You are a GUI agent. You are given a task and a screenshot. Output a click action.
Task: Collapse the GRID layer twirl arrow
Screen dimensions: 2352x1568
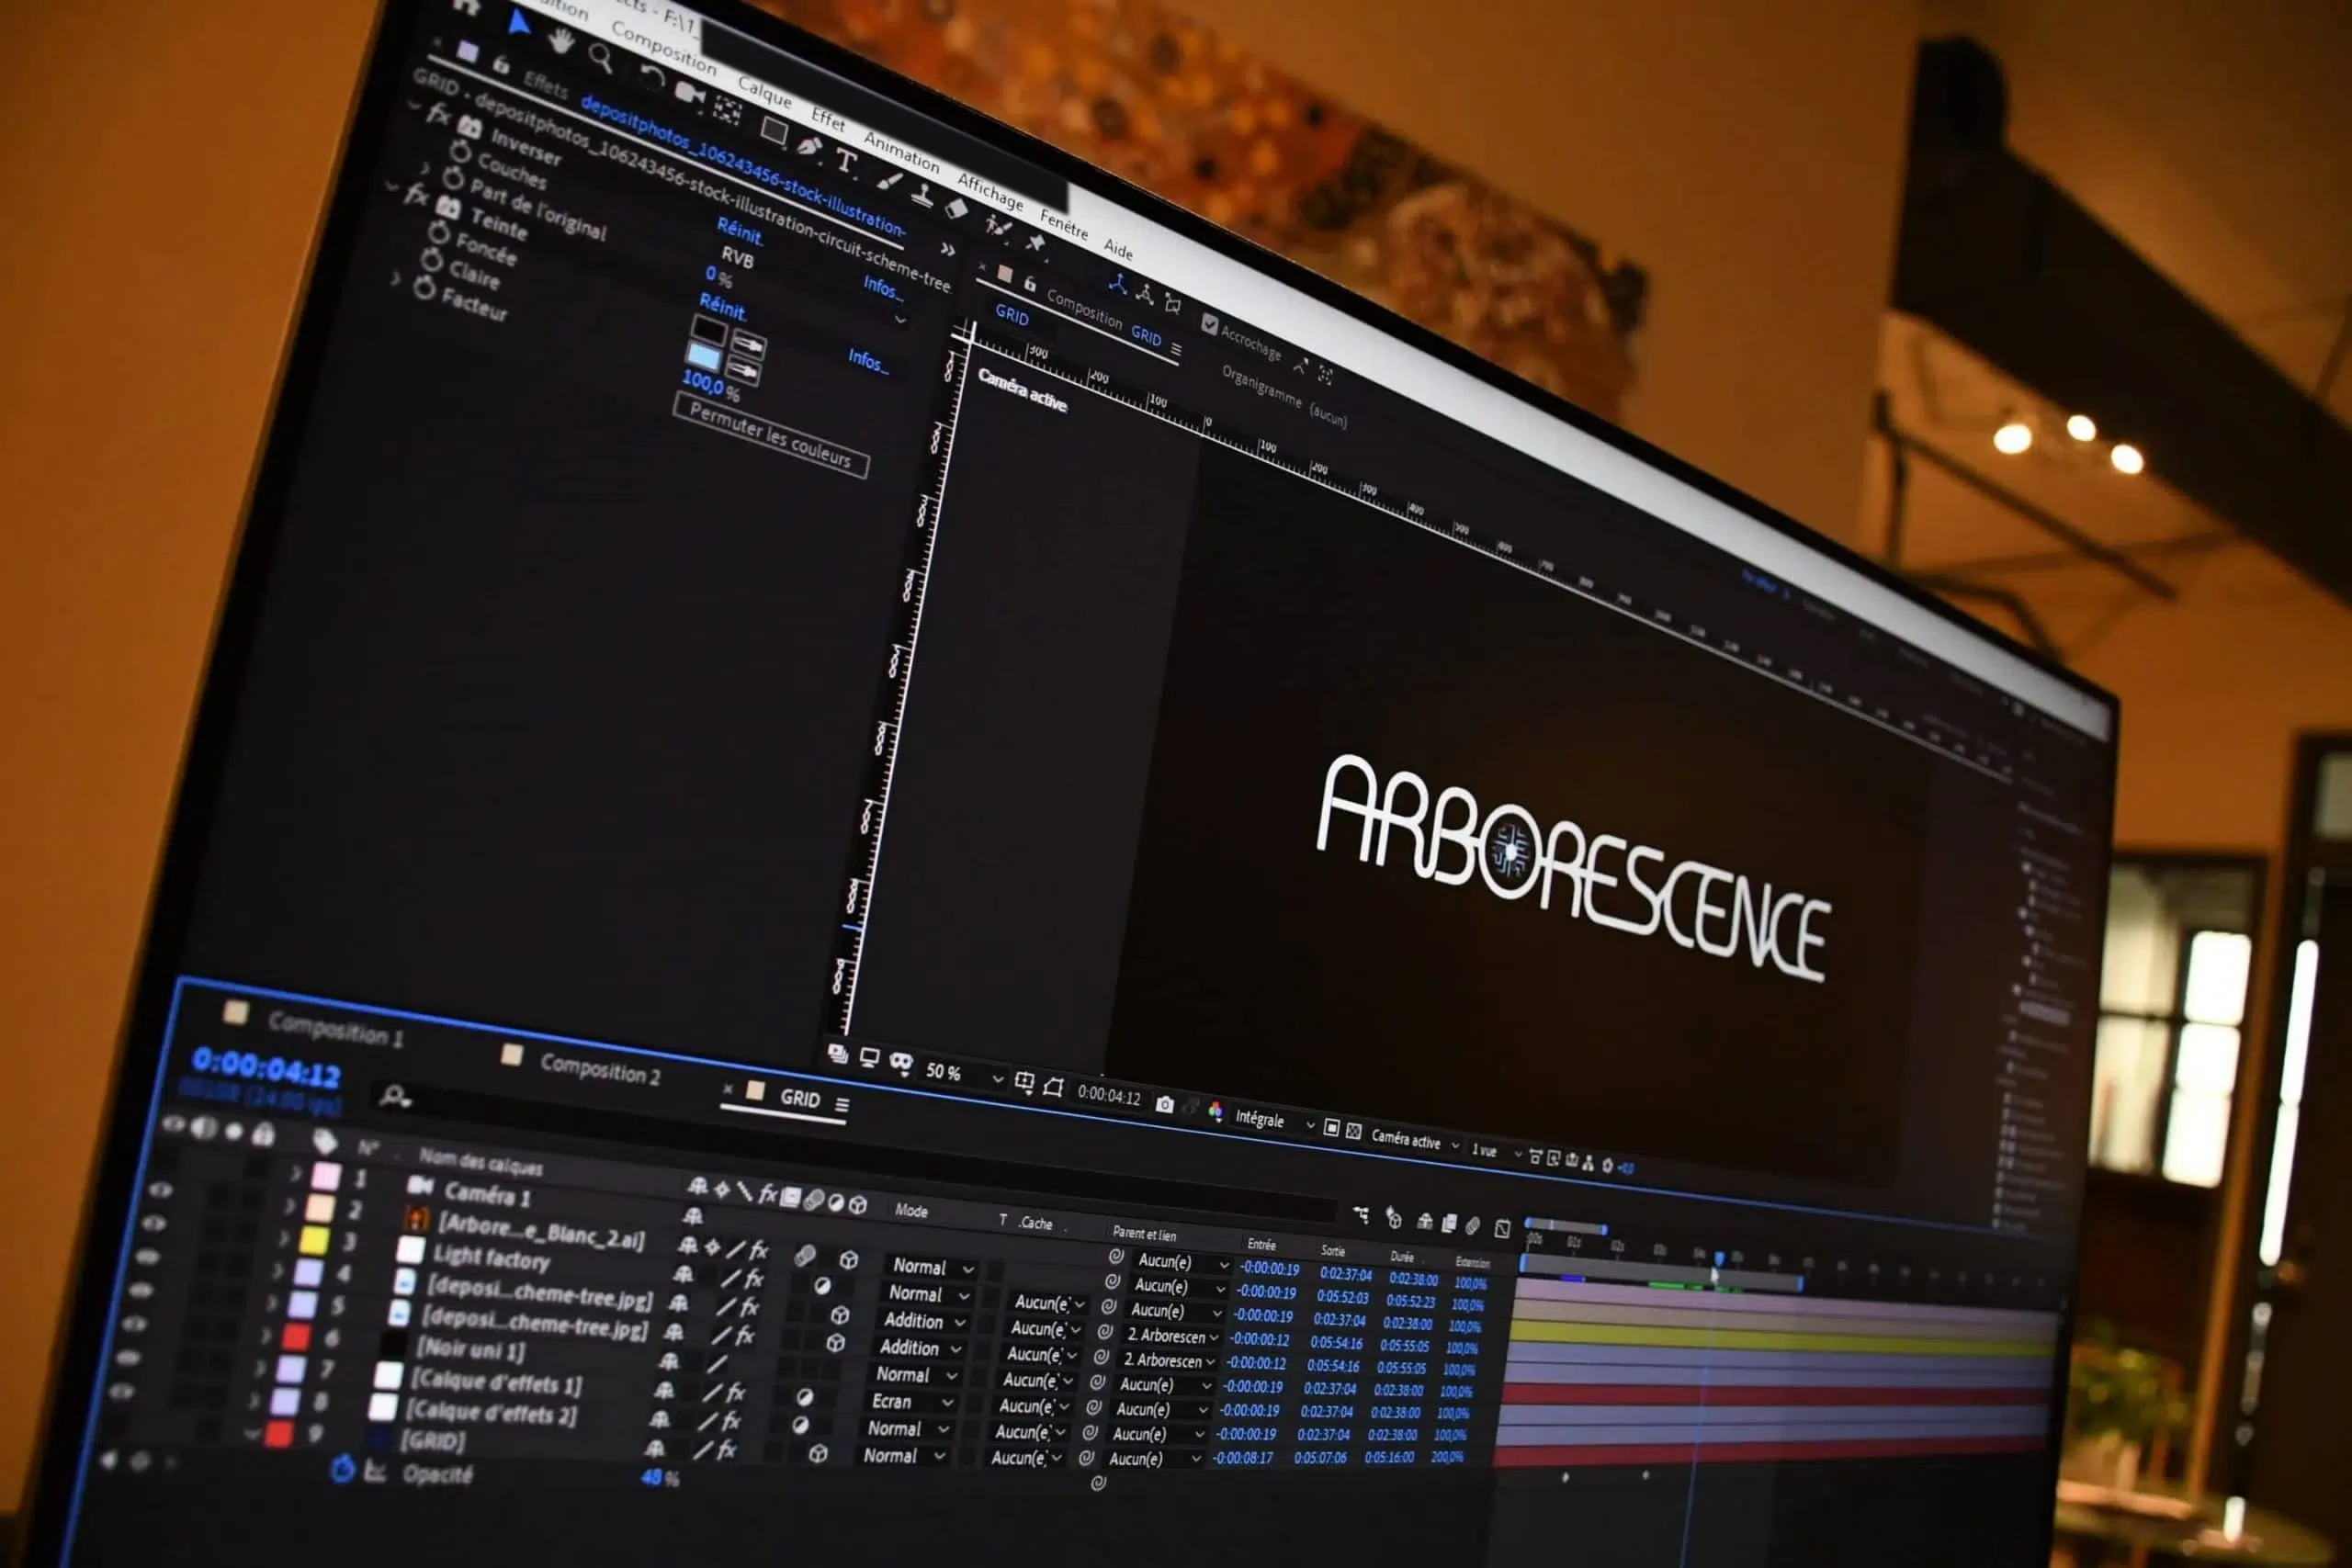click(x=252, y=1434)
